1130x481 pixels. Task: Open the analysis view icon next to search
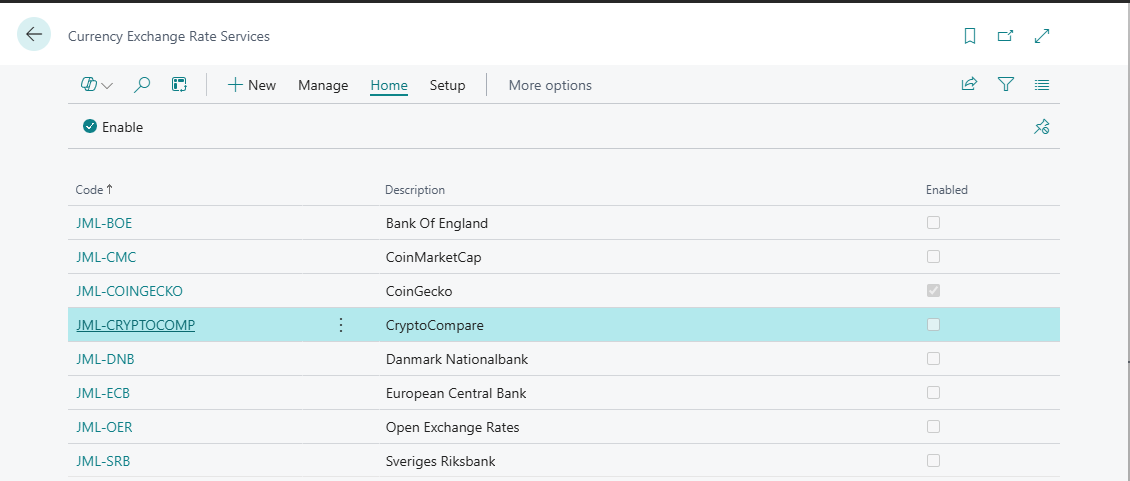180,85
